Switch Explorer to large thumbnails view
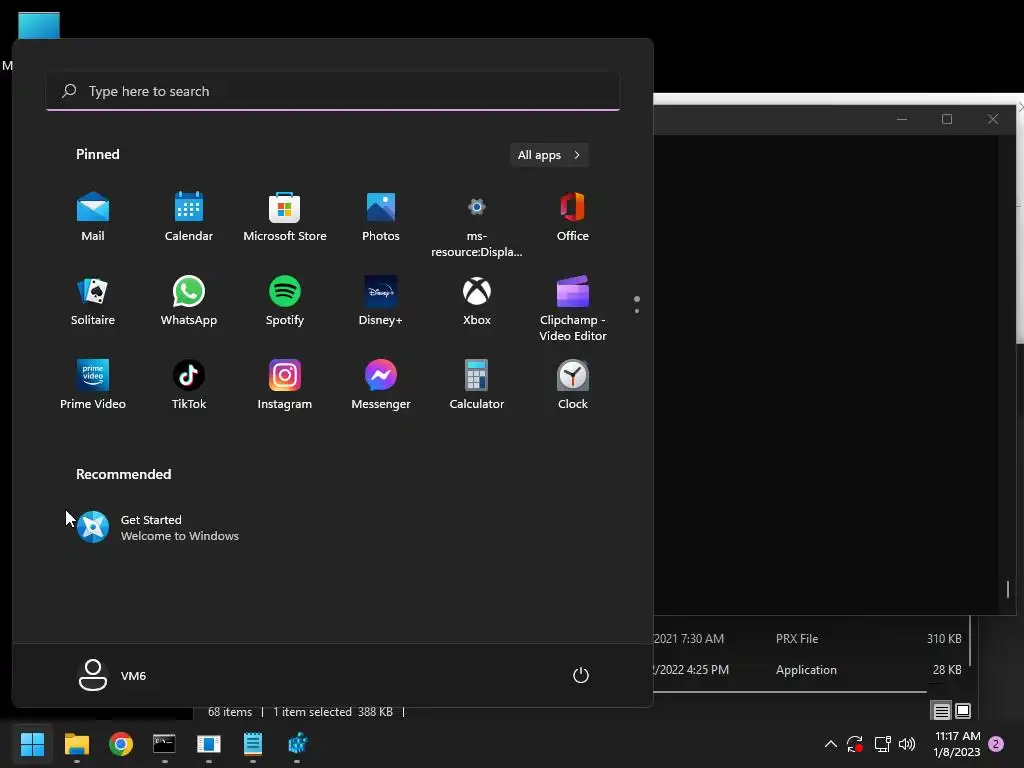 (x=963, y=711)
